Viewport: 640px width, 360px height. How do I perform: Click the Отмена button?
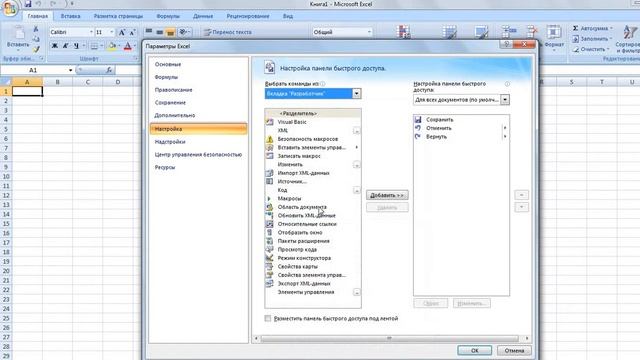pyautogui.click(x=514, y=351)
